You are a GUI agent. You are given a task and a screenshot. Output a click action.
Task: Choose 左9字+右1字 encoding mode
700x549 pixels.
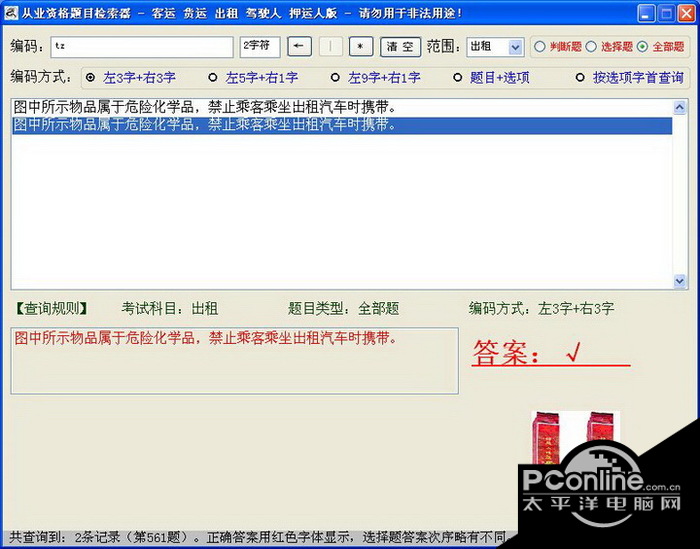(335, 78)
